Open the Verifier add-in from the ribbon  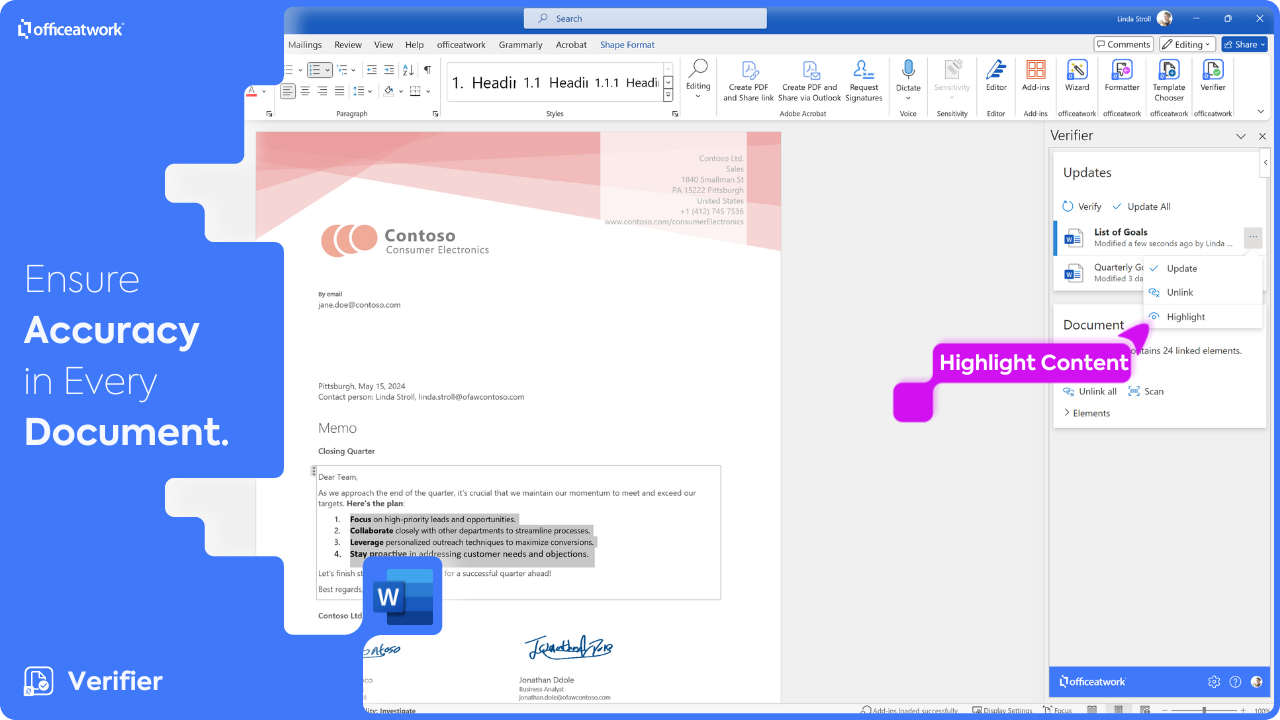pyautogui.click(x=1213, y=75)
